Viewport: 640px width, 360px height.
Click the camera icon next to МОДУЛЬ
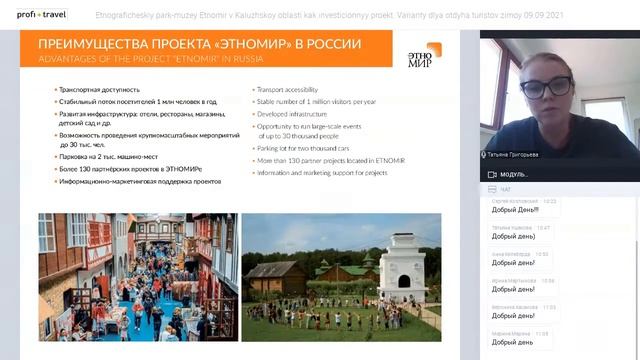point(492,174)
